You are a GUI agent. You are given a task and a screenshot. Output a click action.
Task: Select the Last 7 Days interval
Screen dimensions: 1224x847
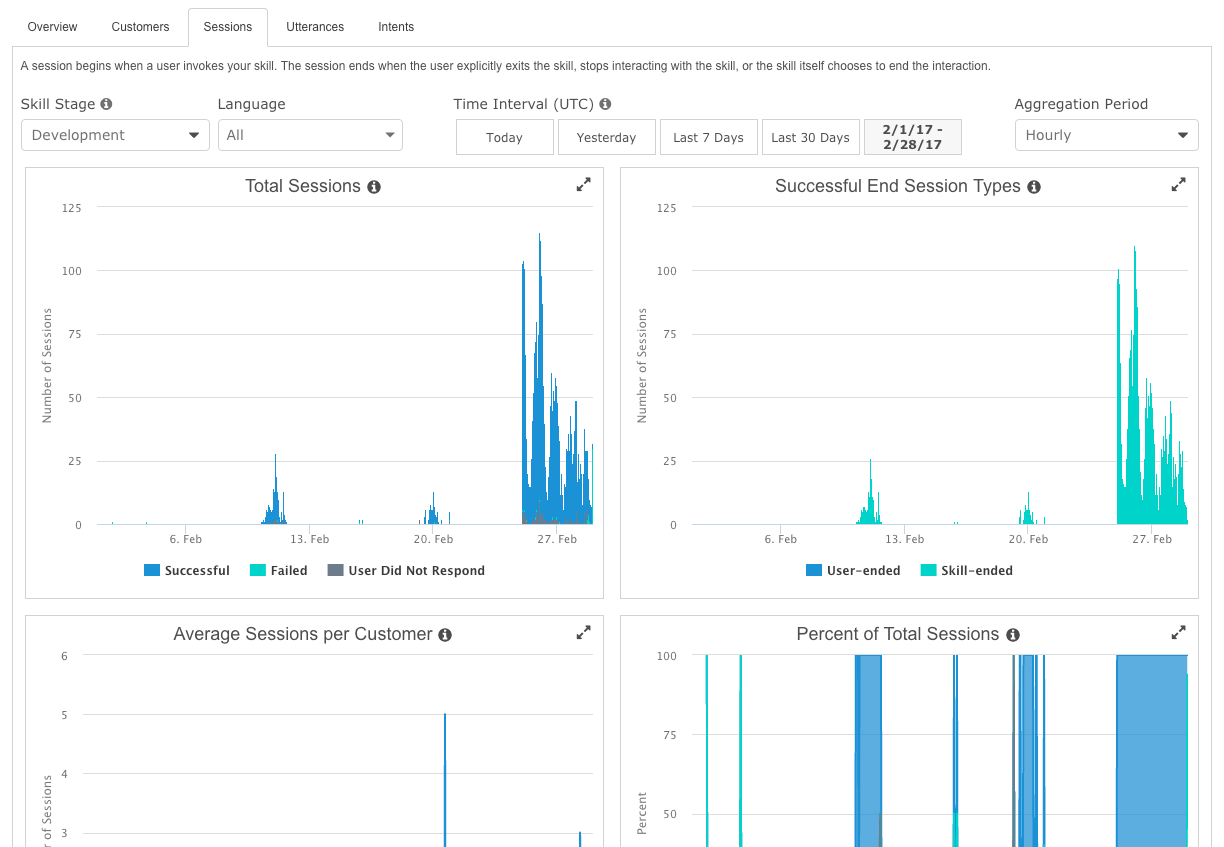708,138
